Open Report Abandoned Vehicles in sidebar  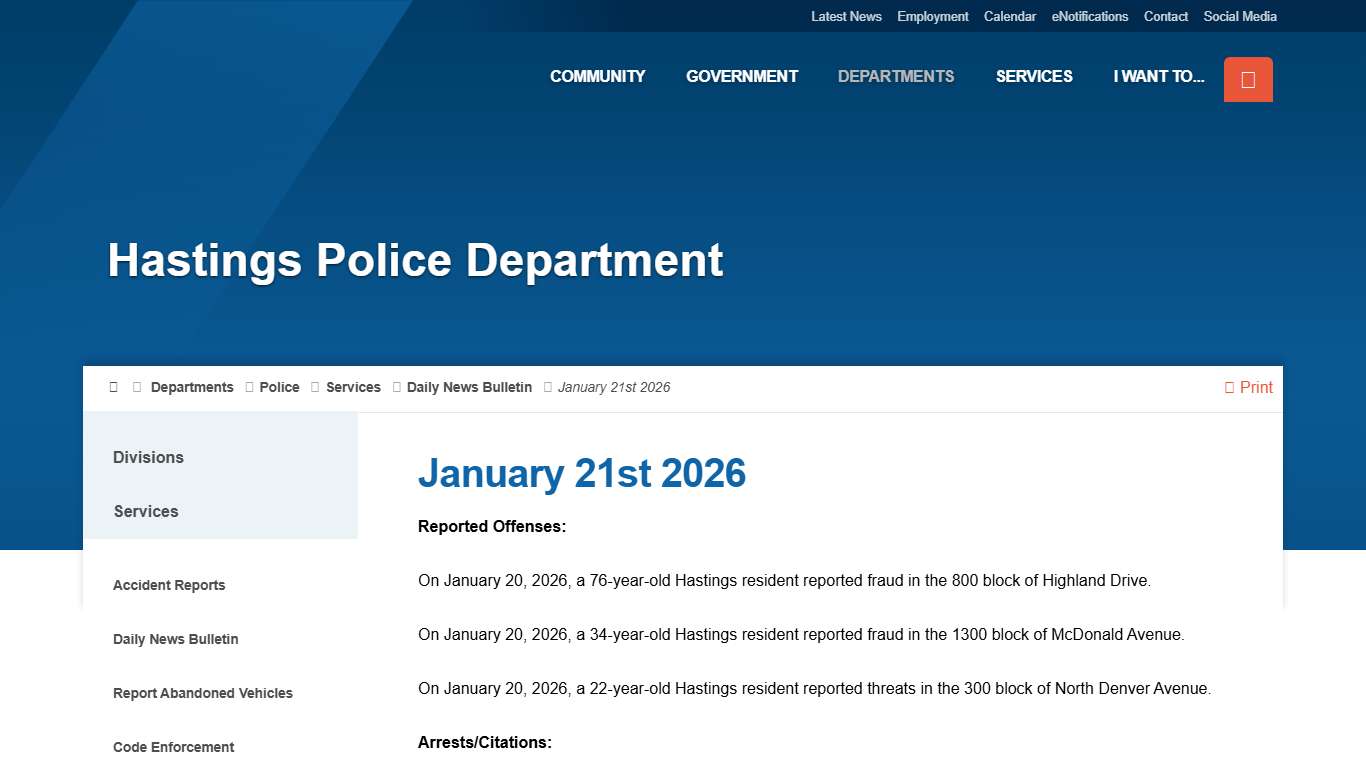(x=203, y=693)
